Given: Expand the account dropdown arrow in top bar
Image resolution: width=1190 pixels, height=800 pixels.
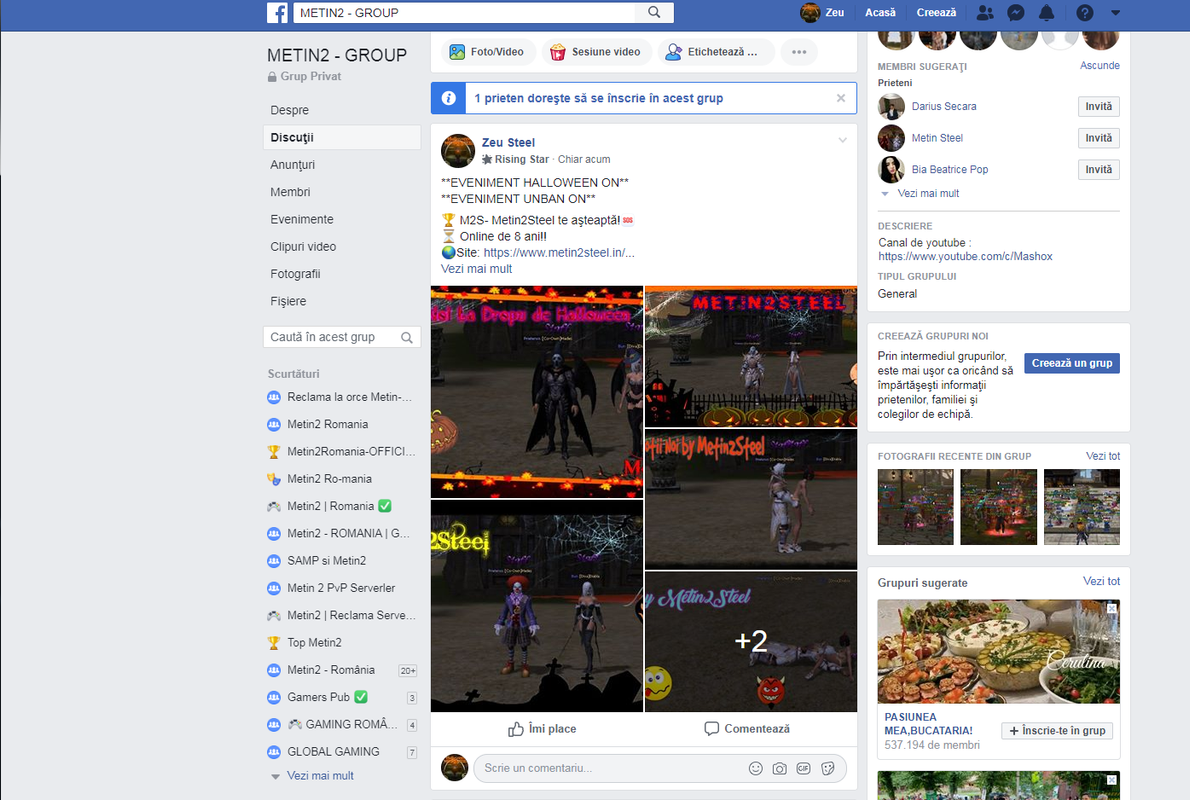Looking at the screenshot, I should click(x=1115, y=12).
